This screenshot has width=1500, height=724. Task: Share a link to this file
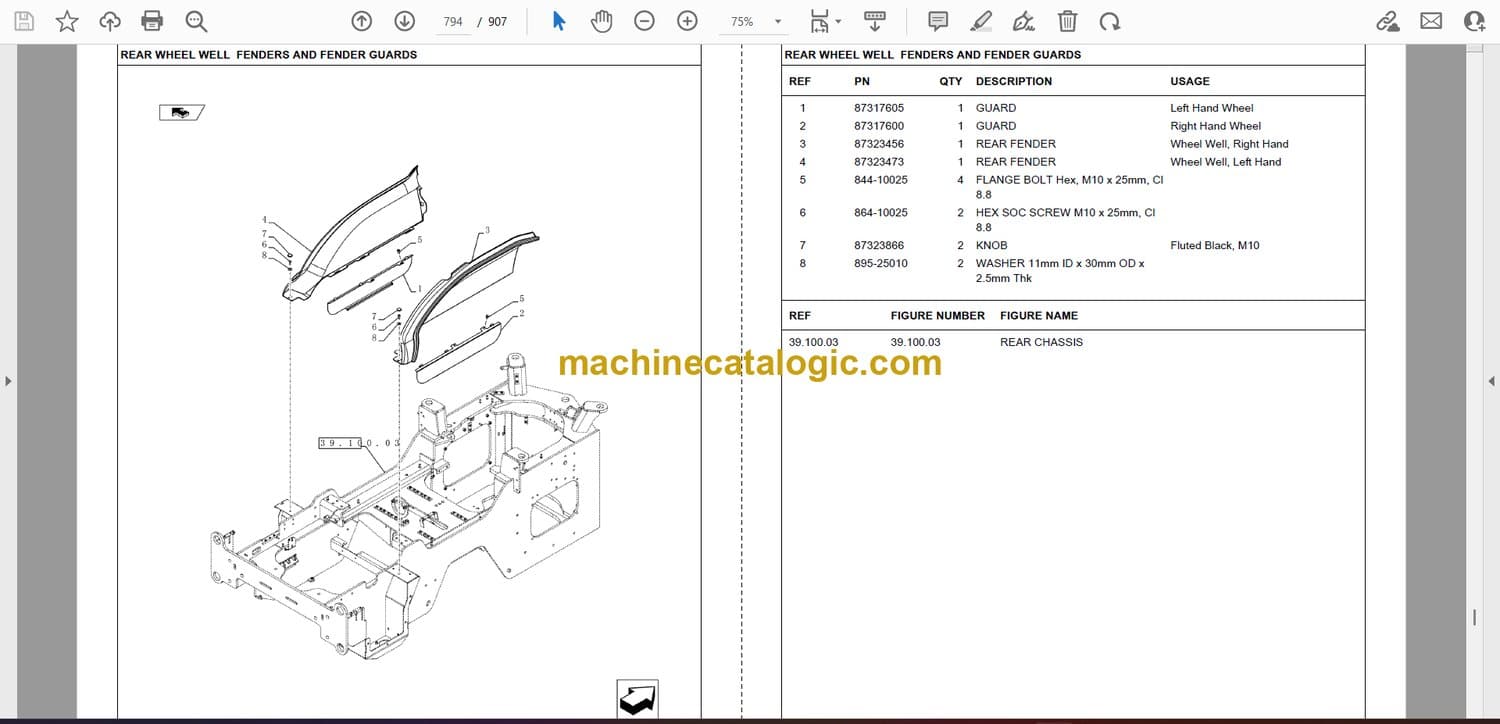[1387, 21]
